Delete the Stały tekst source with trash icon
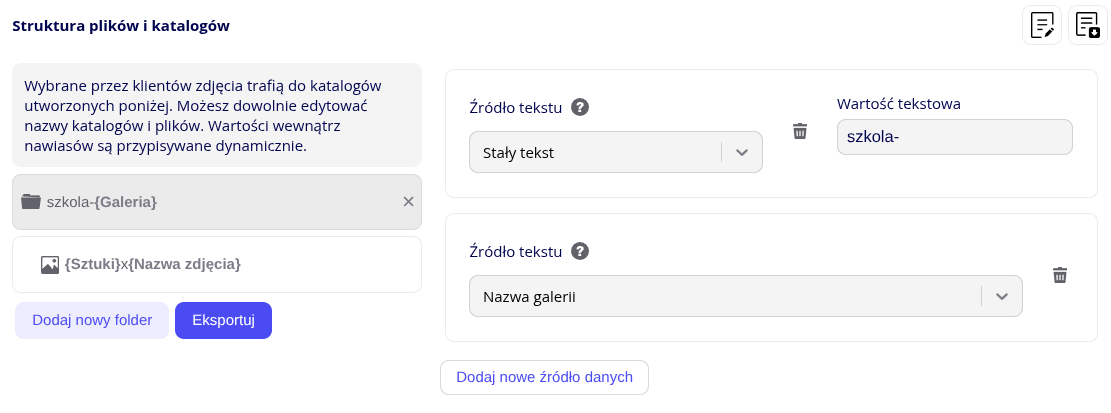The width and height of the screenshot is (1111, 413). point(800,131)
